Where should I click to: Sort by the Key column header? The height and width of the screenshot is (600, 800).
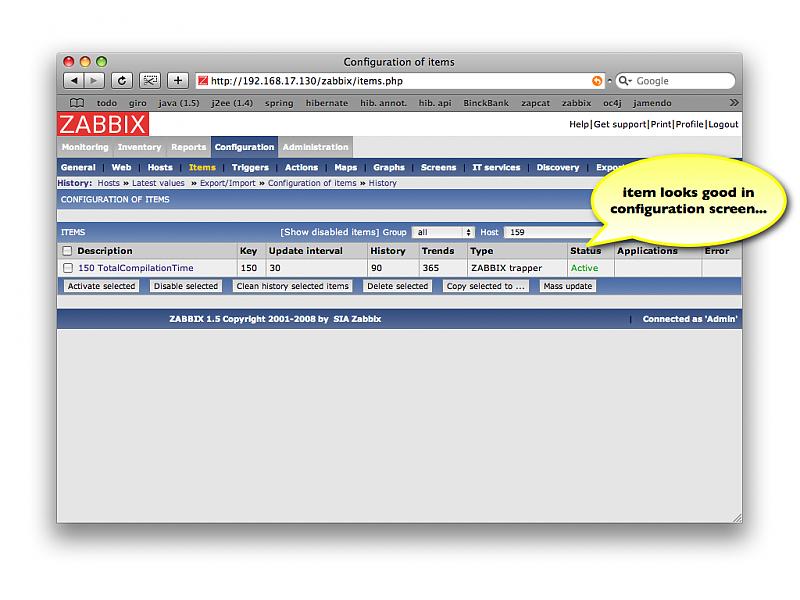(x=248, y=251)
